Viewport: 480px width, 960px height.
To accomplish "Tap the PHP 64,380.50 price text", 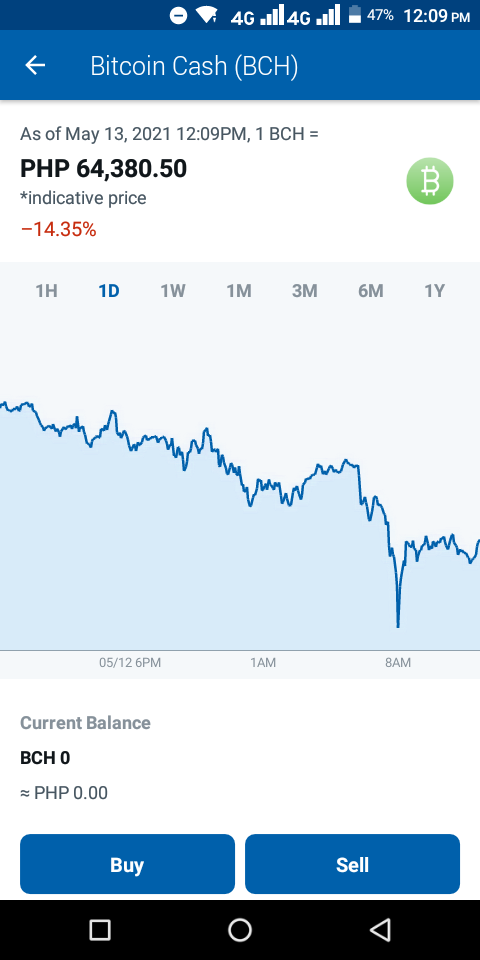I will 103,168.
